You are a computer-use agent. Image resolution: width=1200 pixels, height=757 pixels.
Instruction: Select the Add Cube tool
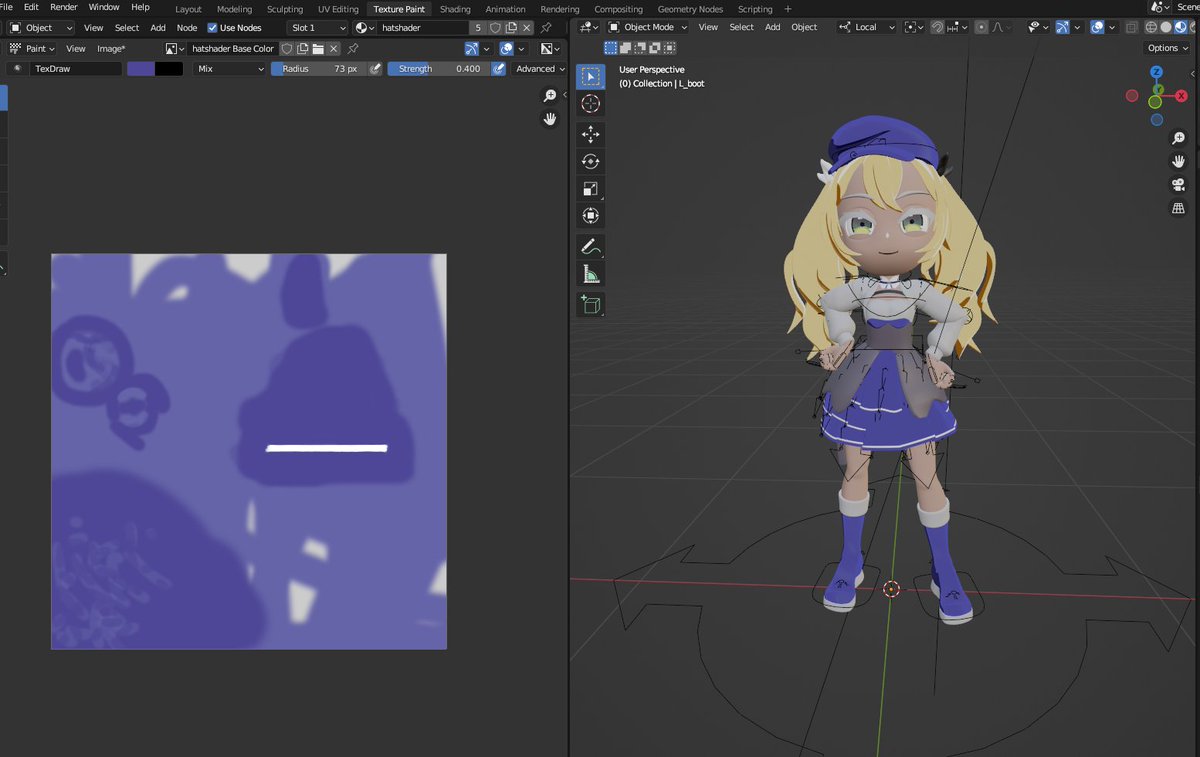coord(591,304)
